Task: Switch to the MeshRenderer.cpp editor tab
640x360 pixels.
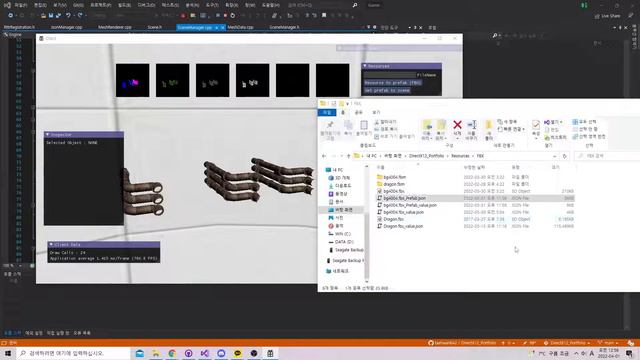Action: pyautogui.click(x=115, y=27)
